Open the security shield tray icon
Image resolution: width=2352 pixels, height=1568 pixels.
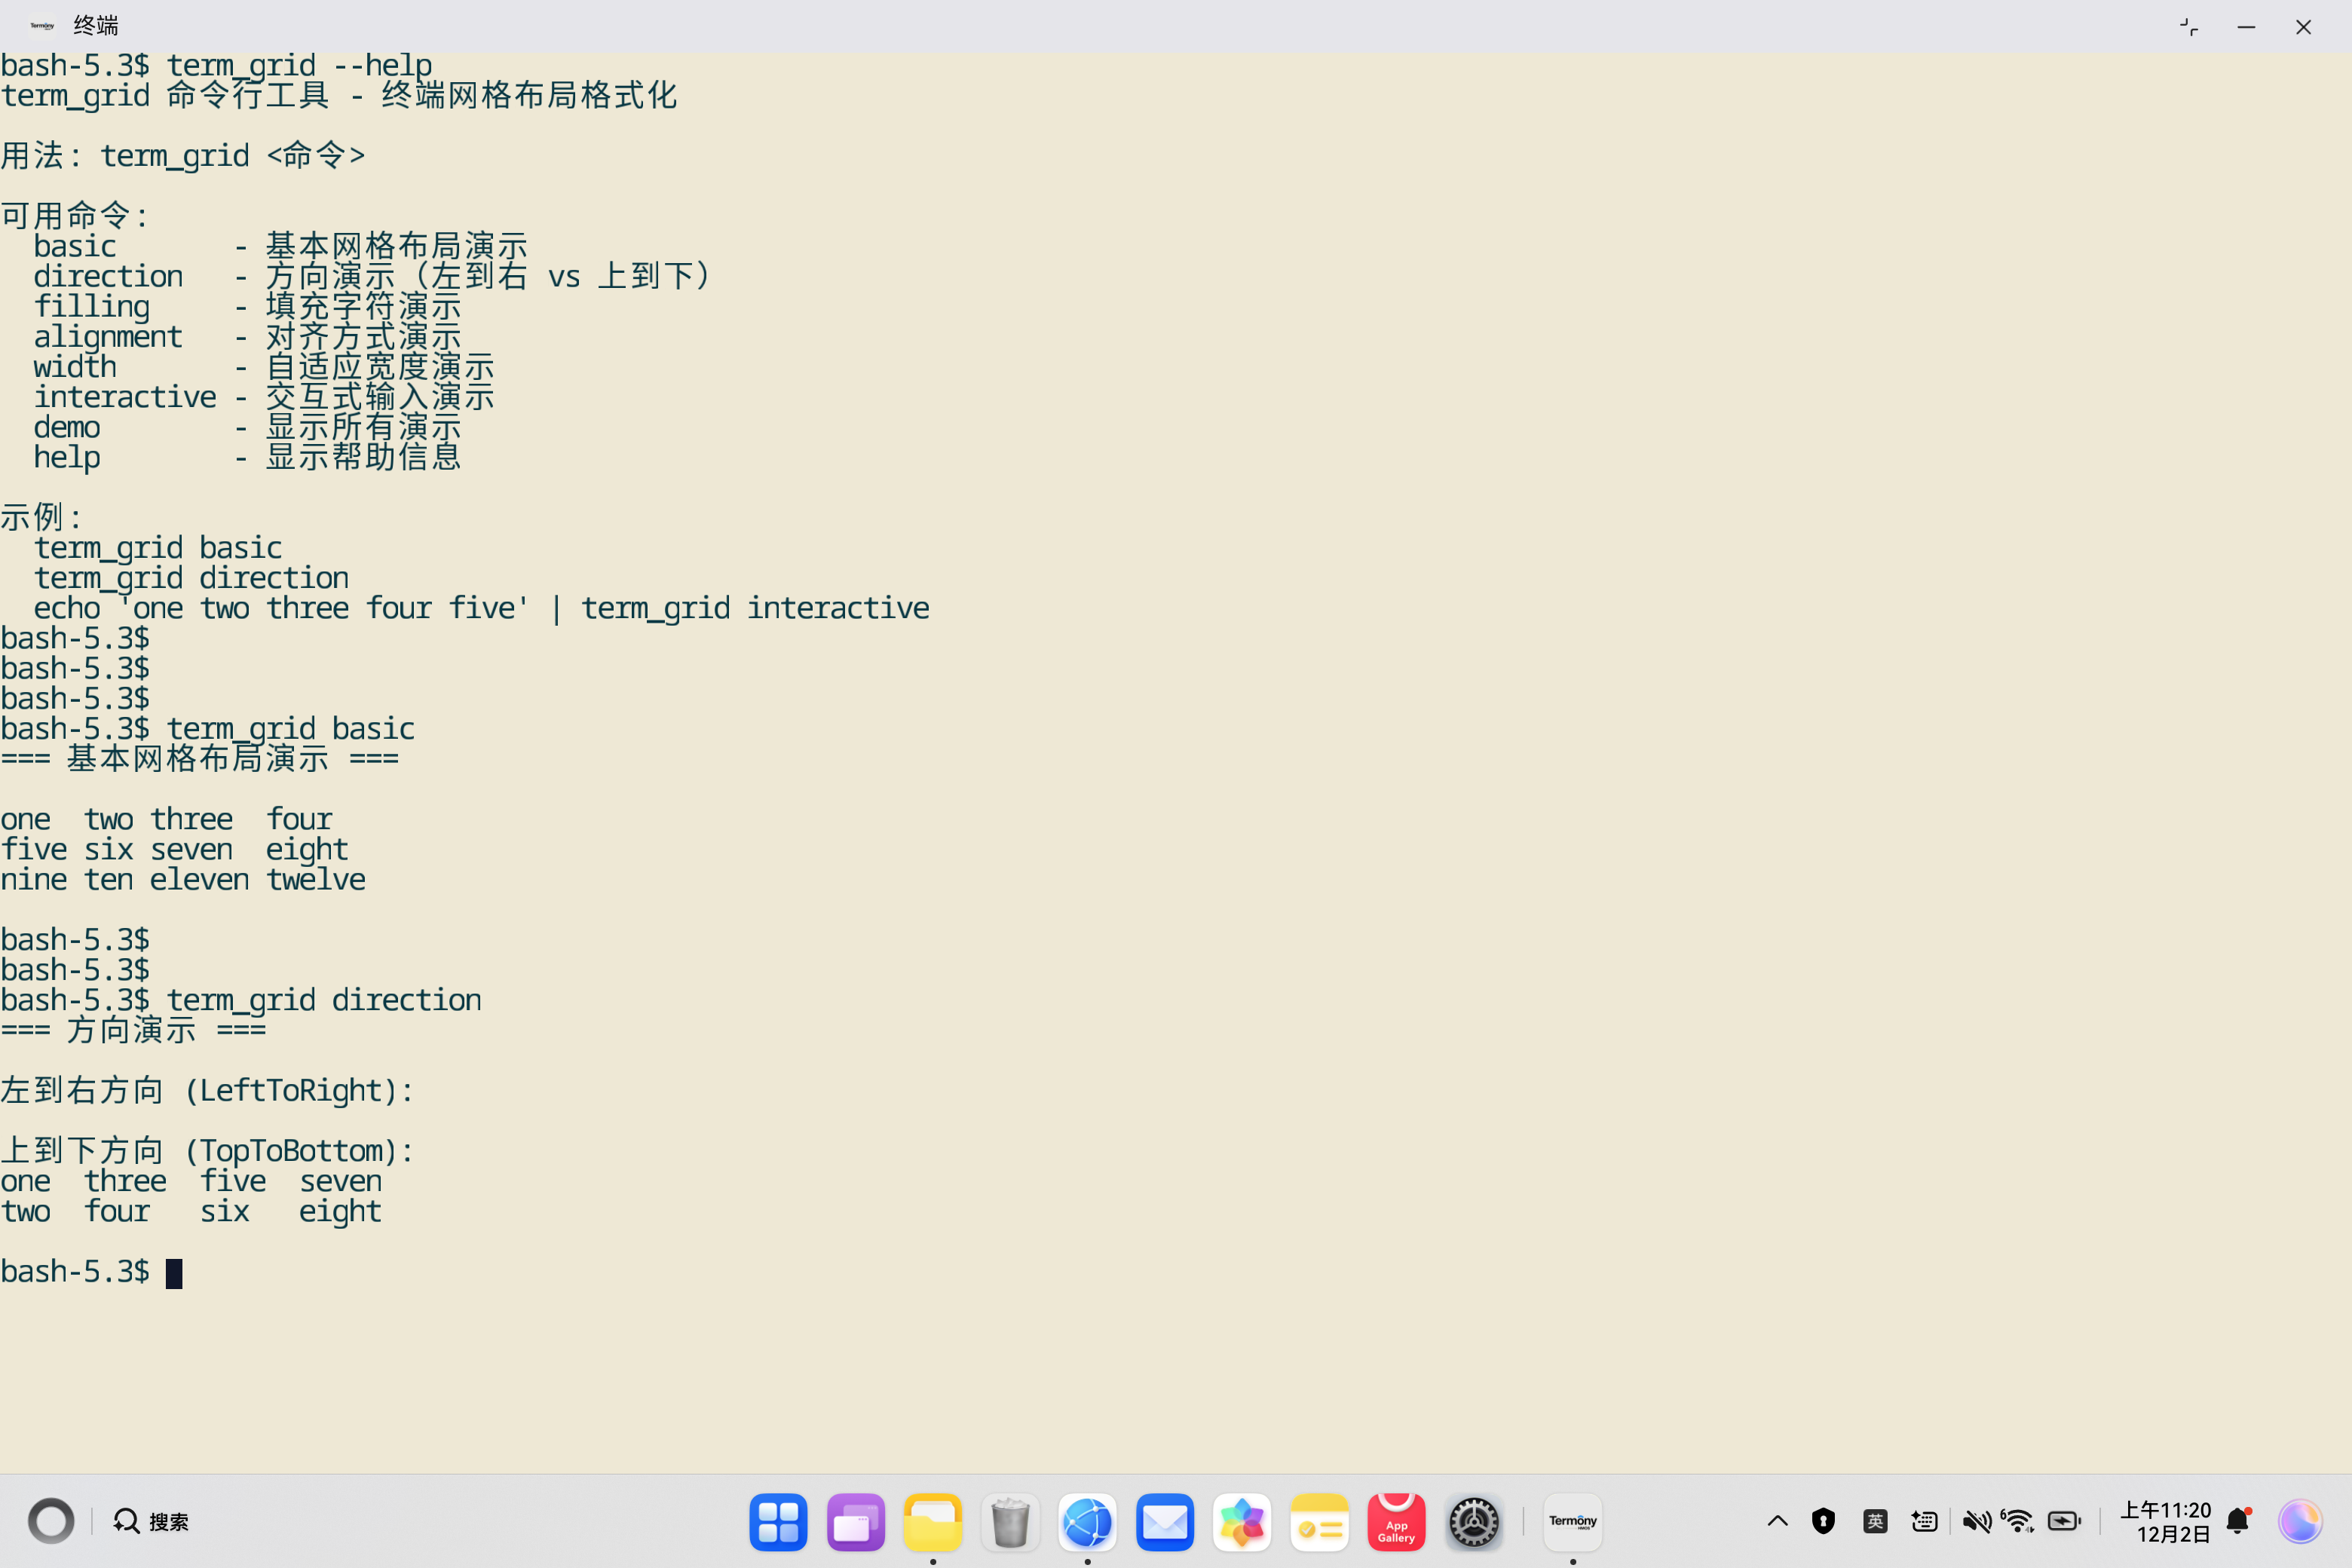tap(1823, 1521)
